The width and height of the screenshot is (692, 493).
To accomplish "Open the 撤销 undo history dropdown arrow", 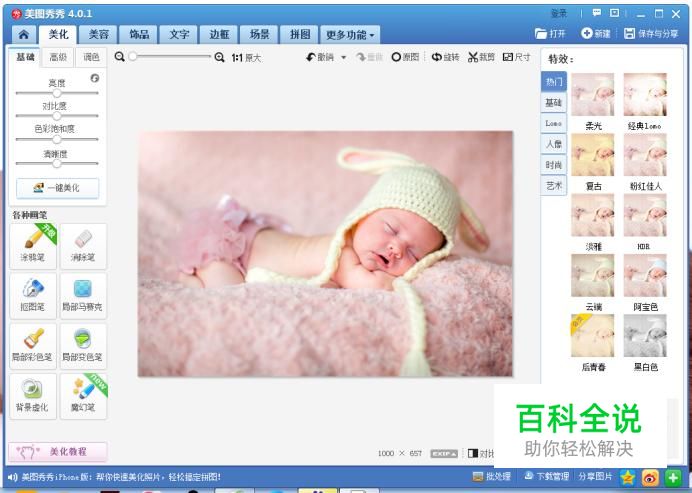I will pos(343,57).
